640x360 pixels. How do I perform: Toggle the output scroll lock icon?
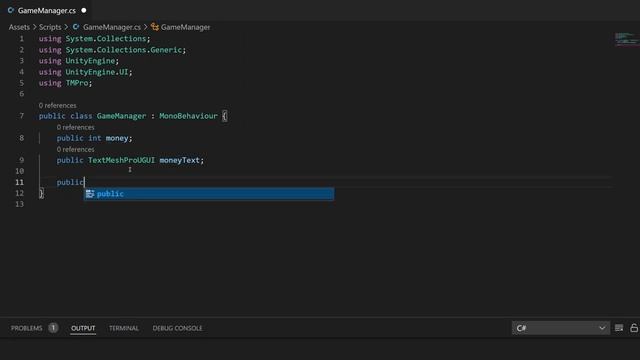pyautogui.click(x=634, y=328)
